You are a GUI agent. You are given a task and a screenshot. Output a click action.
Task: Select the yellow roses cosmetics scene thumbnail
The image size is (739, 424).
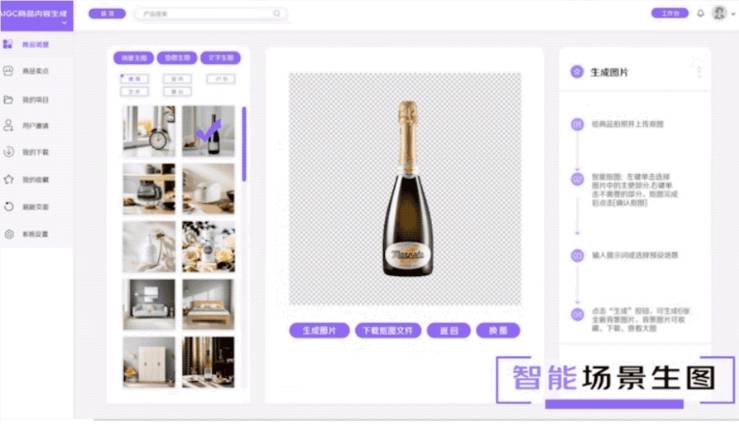(208, 247)
